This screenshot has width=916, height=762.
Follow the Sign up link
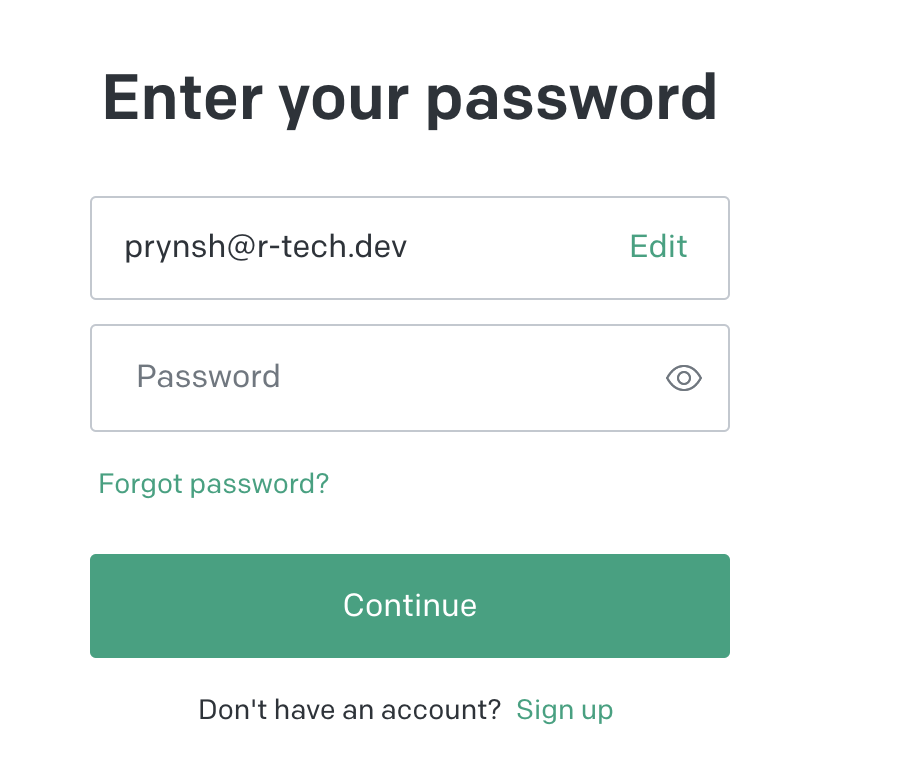(x=564, y=710)
